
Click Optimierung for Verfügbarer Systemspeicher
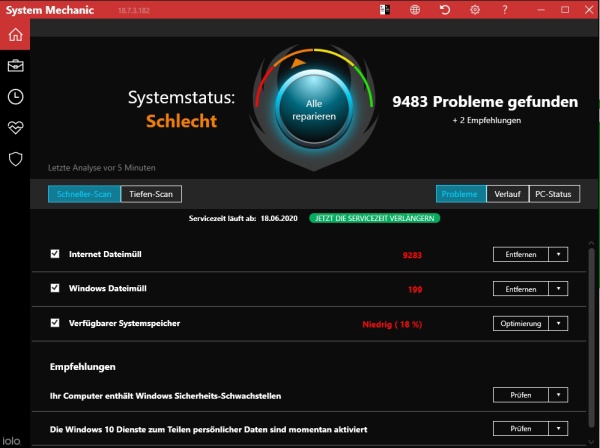(521, 324)
